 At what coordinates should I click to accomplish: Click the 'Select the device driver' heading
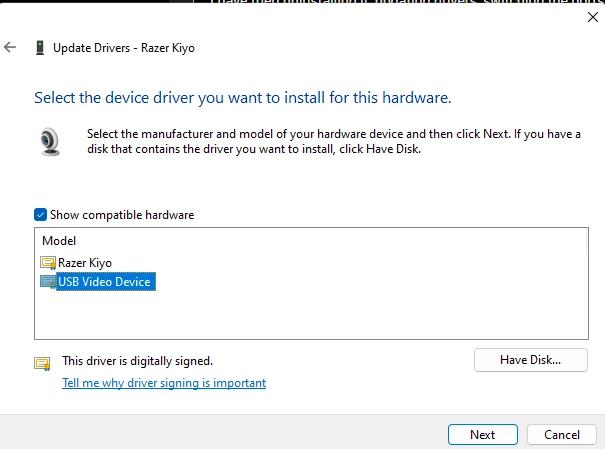[x=243, y=98]
